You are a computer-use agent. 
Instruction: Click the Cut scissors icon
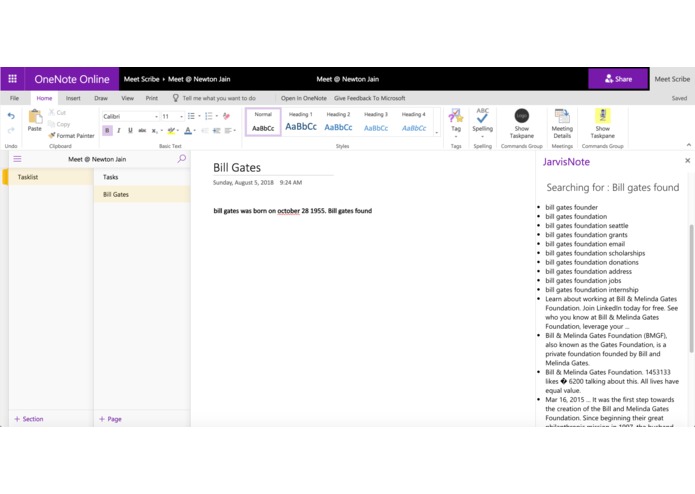(x=51, y=113)
